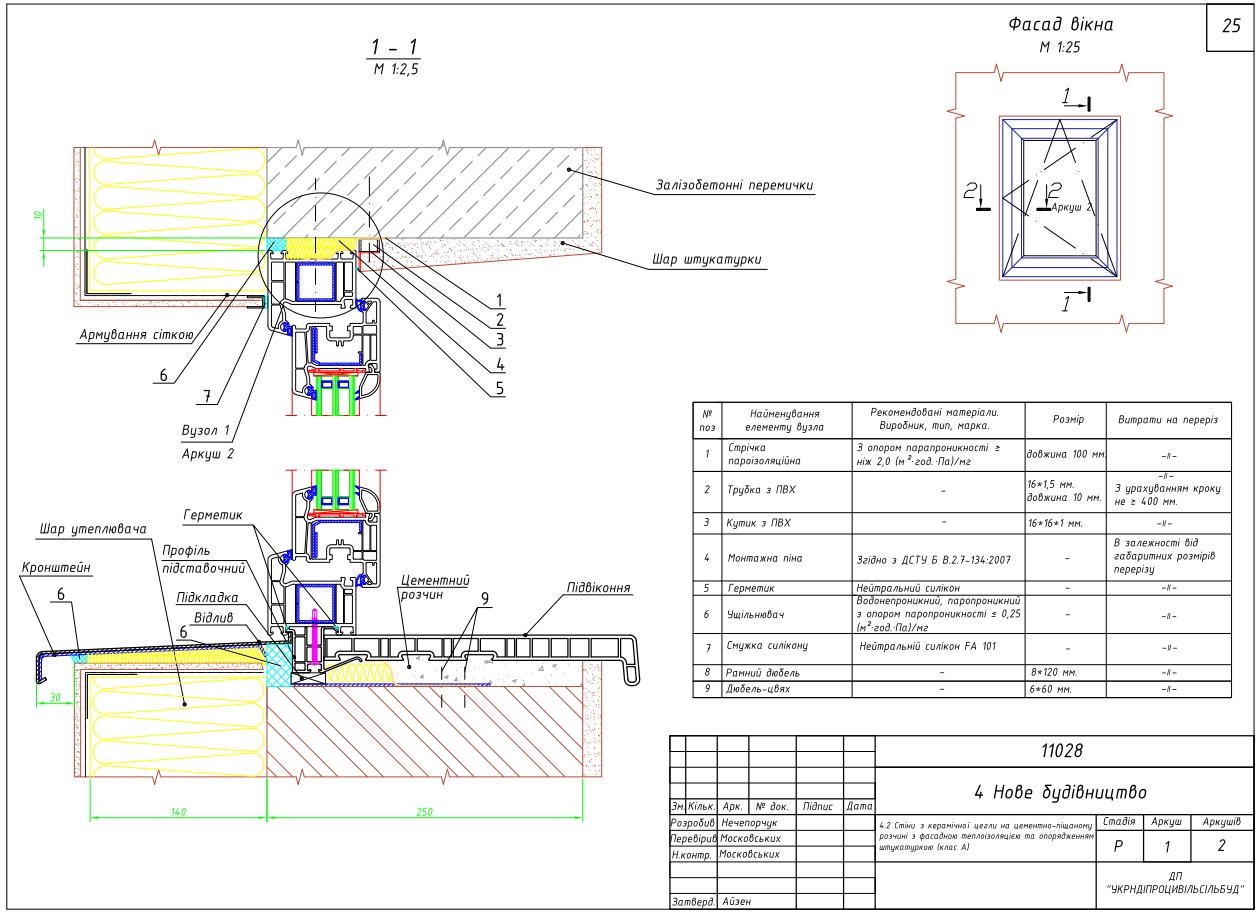
Task: Select the "Перевірив" role label
Action: pyautogui.click(x=694, y=838)
